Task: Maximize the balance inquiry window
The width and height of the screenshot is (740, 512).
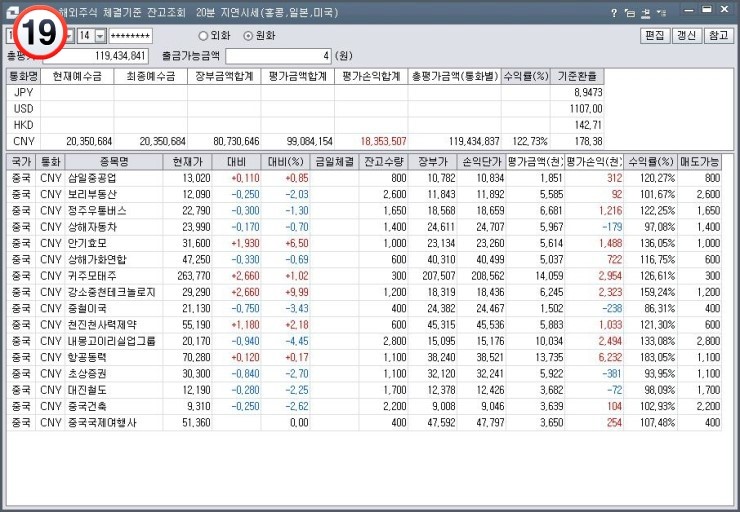Action: click(x=706, y=9)
